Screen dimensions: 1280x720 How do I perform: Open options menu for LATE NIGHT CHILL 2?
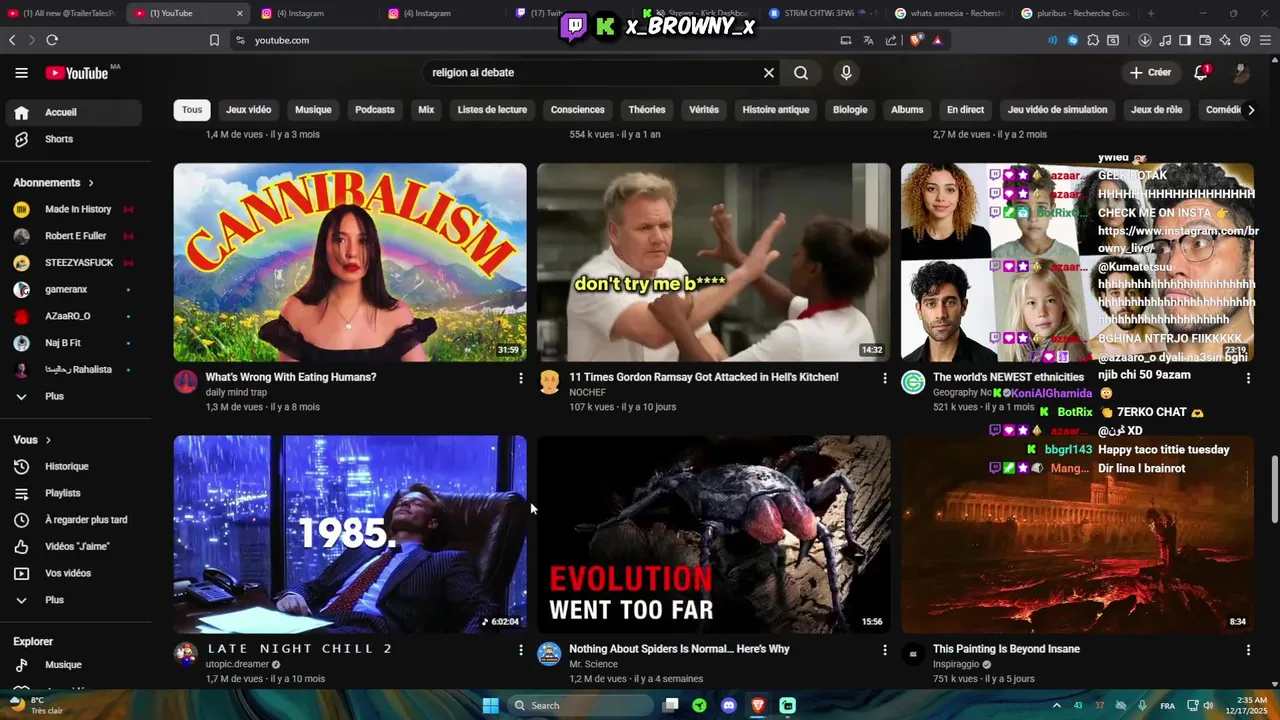tap(520, 650)
